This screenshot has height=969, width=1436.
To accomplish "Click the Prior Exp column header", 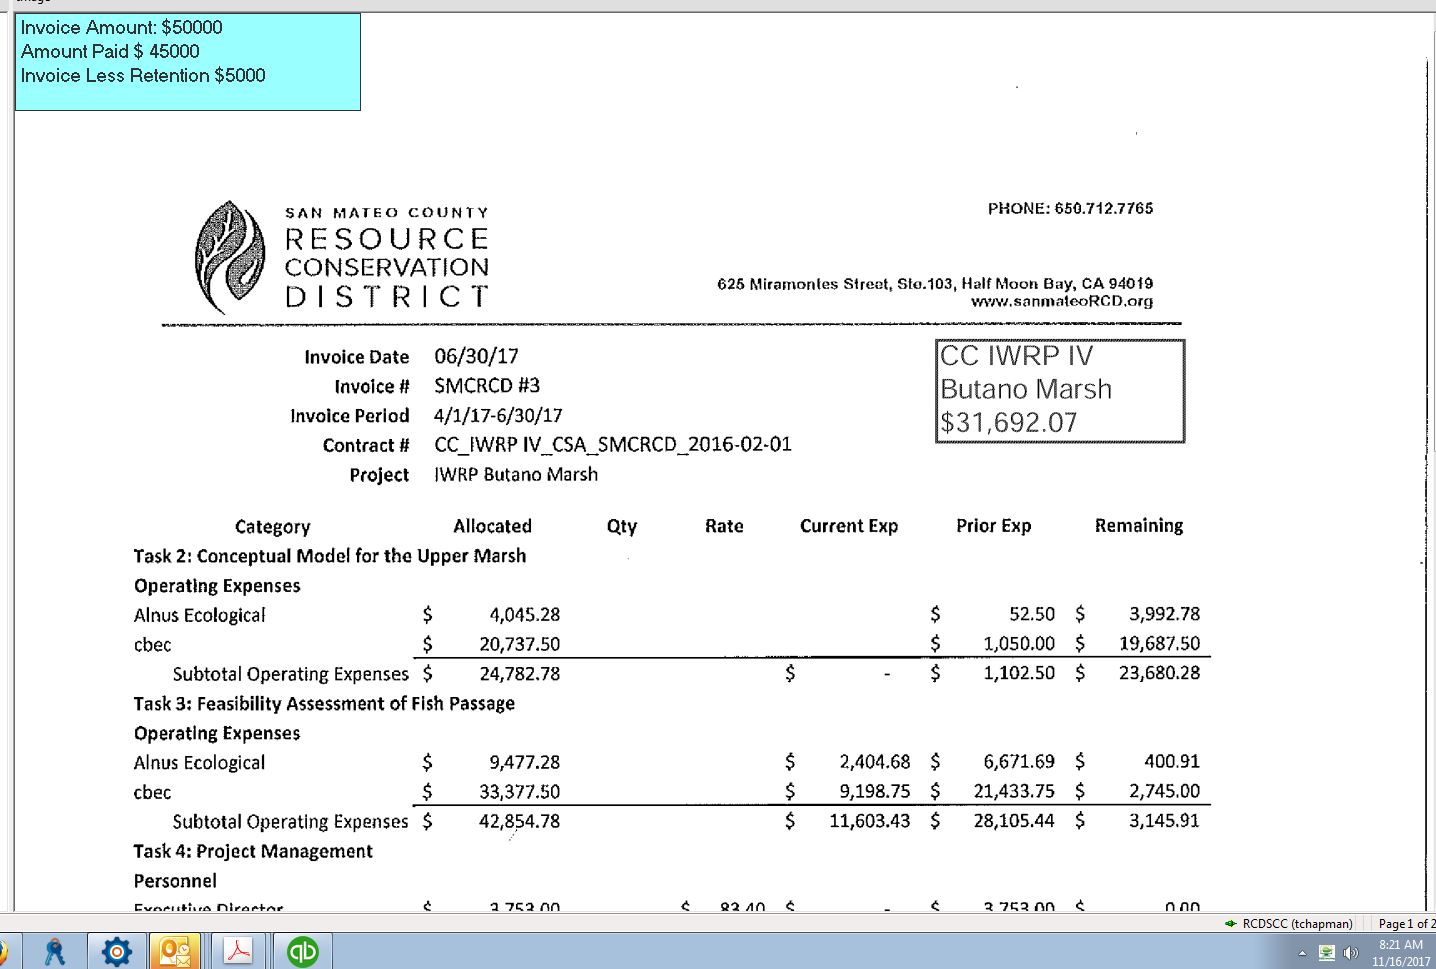I will [993, 526].
